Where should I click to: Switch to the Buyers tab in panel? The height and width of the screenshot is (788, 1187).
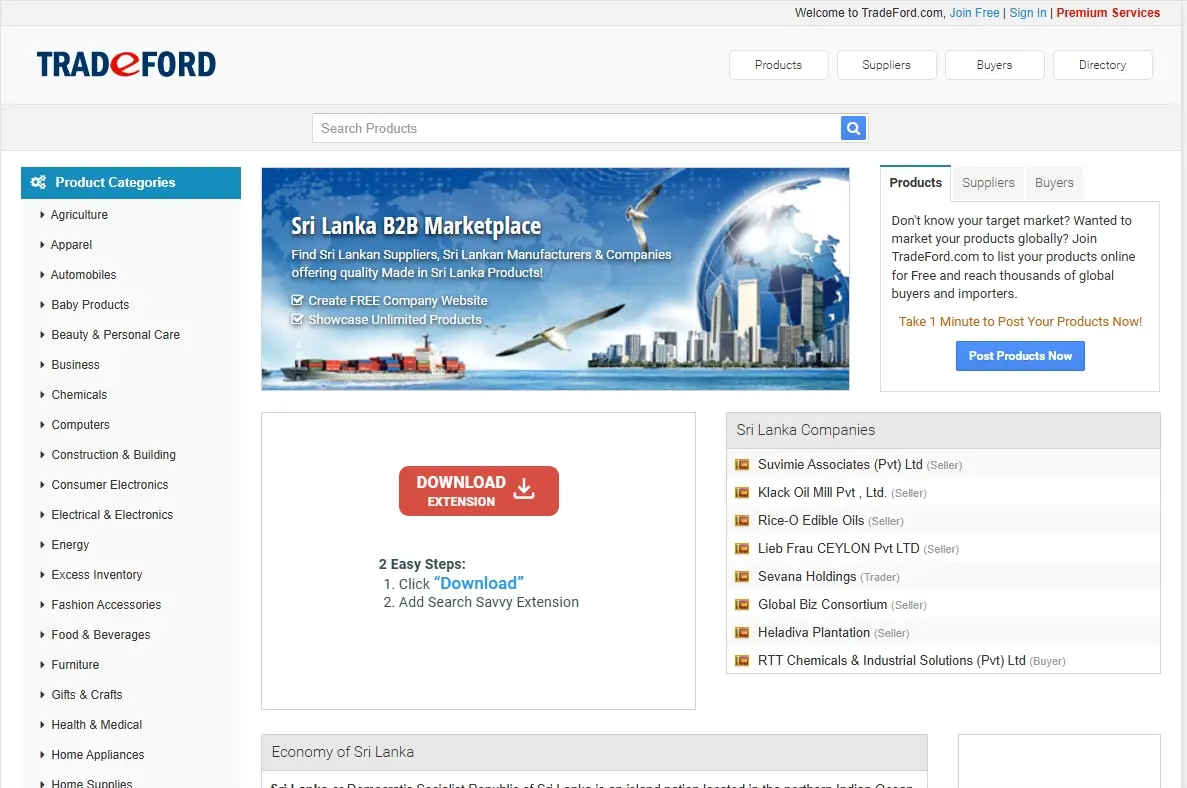coord(1054,183)
